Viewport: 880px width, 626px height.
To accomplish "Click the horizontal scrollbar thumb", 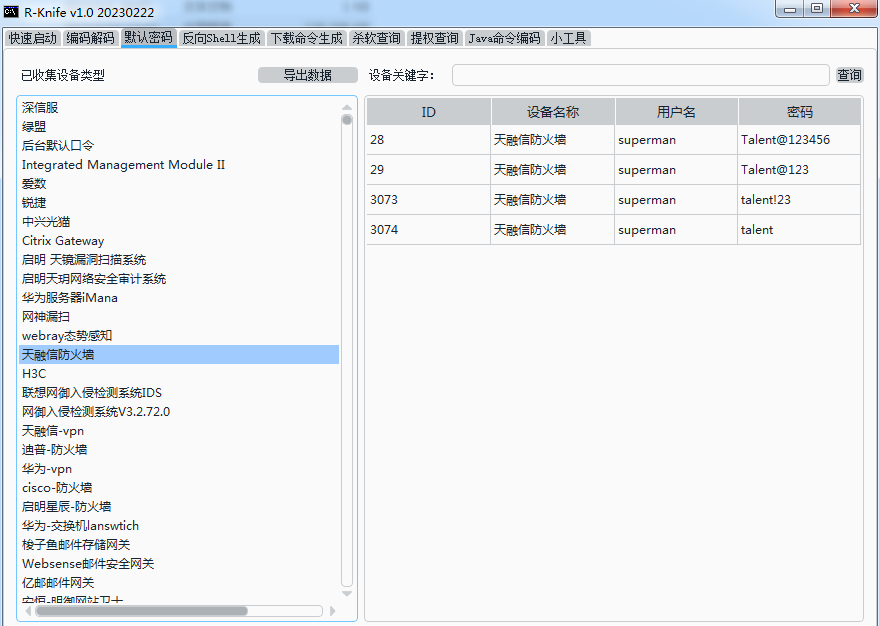I will click(141, 611).
